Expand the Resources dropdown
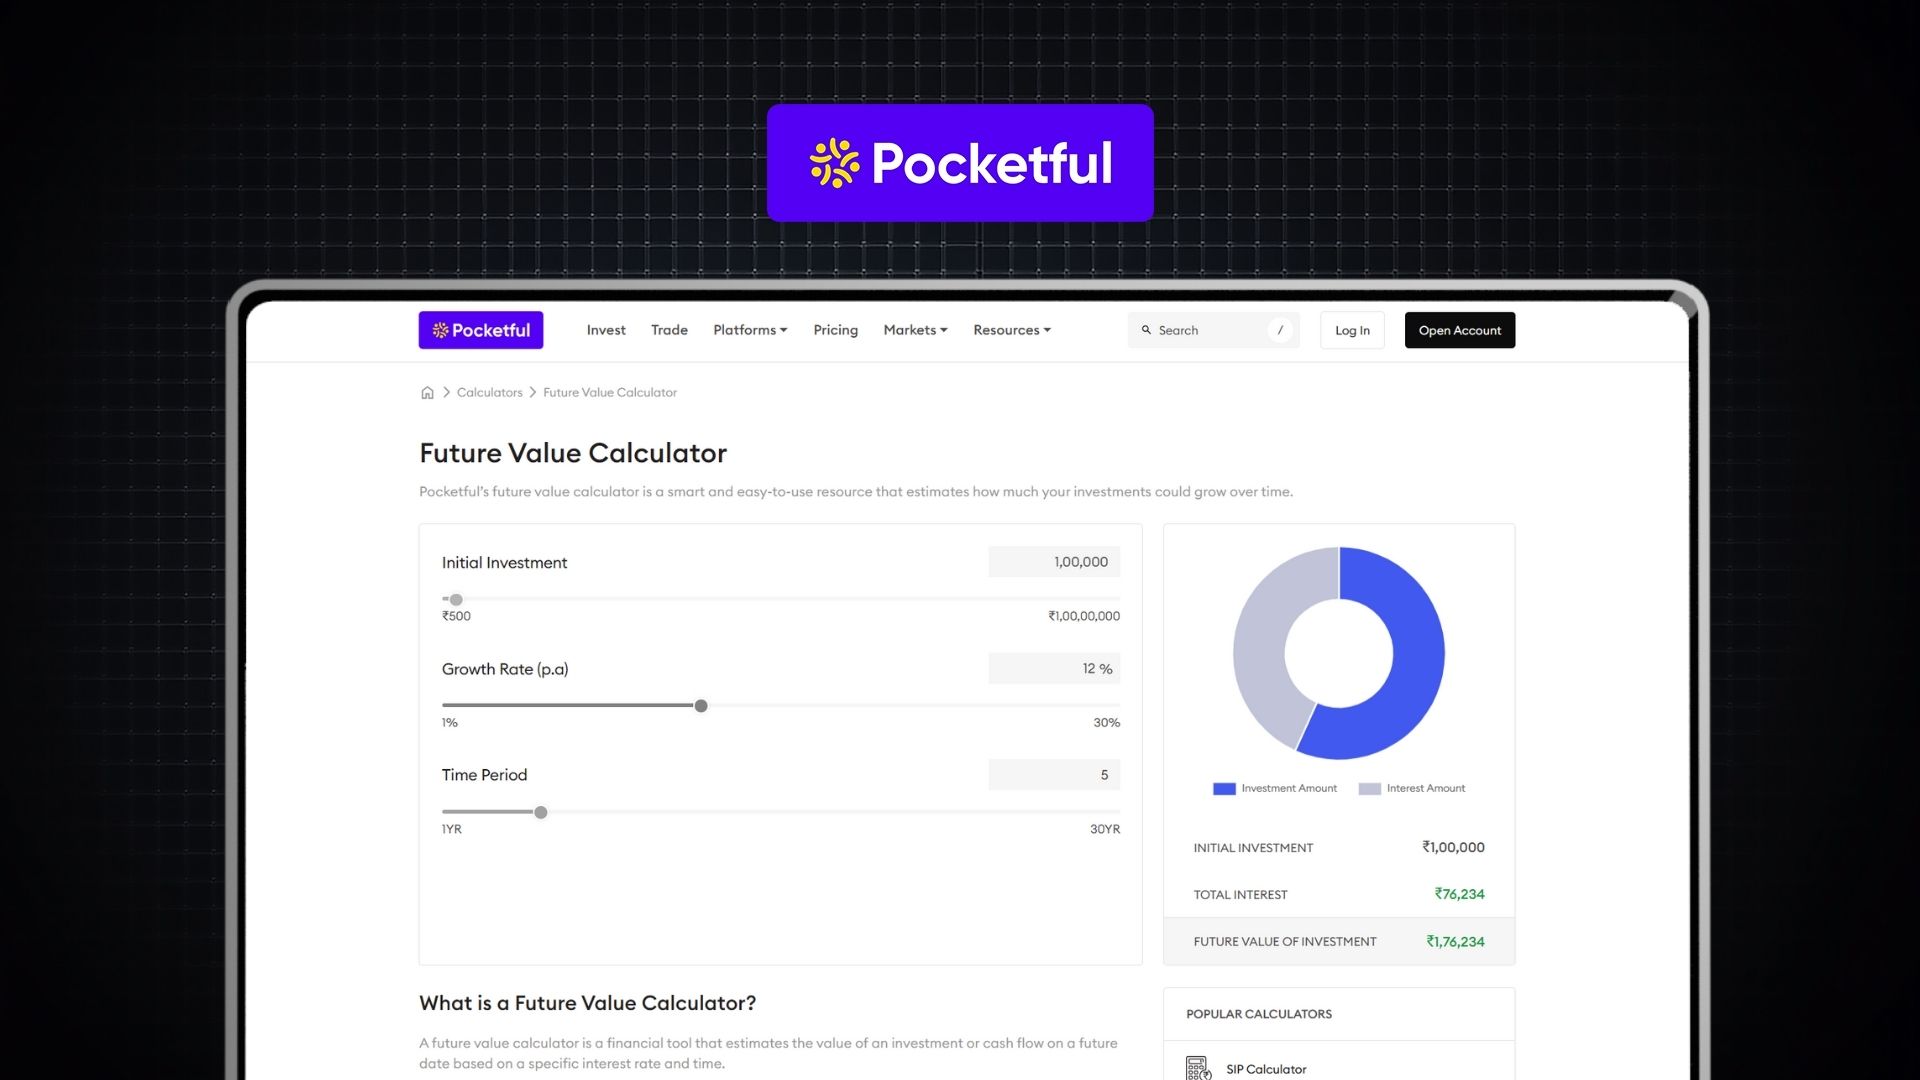 pyautogui.click(x=1011, y=330)
